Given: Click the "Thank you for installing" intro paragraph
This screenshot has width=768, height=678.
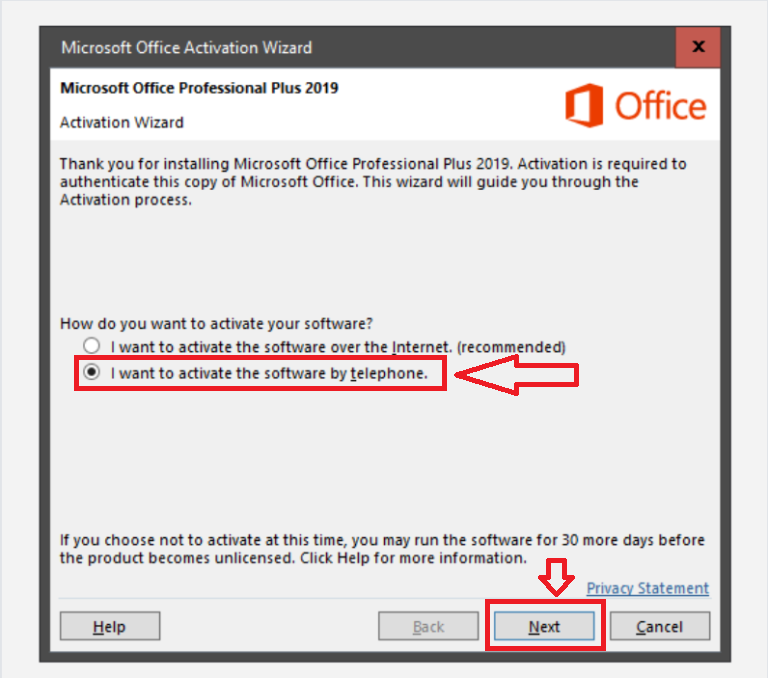Looking at the screenshot, I should (x=373, y=182).
